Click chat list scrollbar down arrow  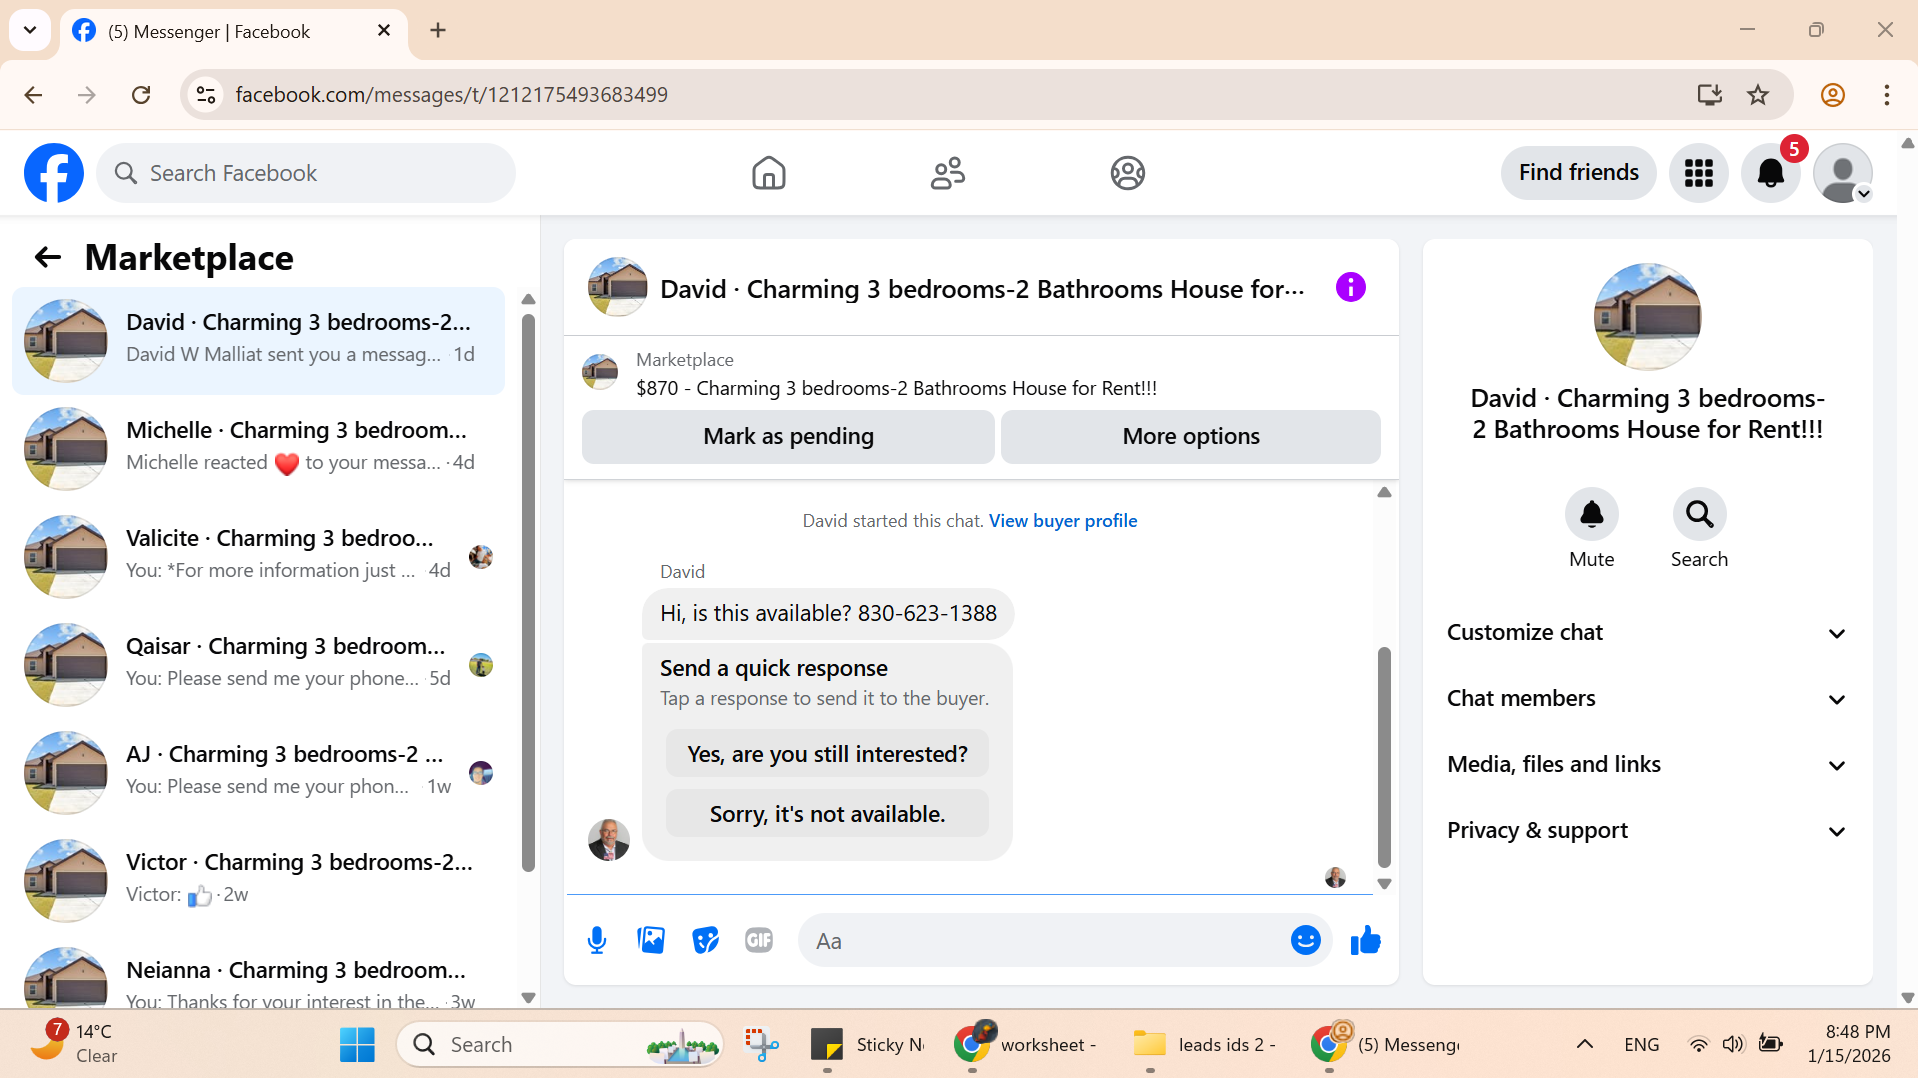point(528,997)
